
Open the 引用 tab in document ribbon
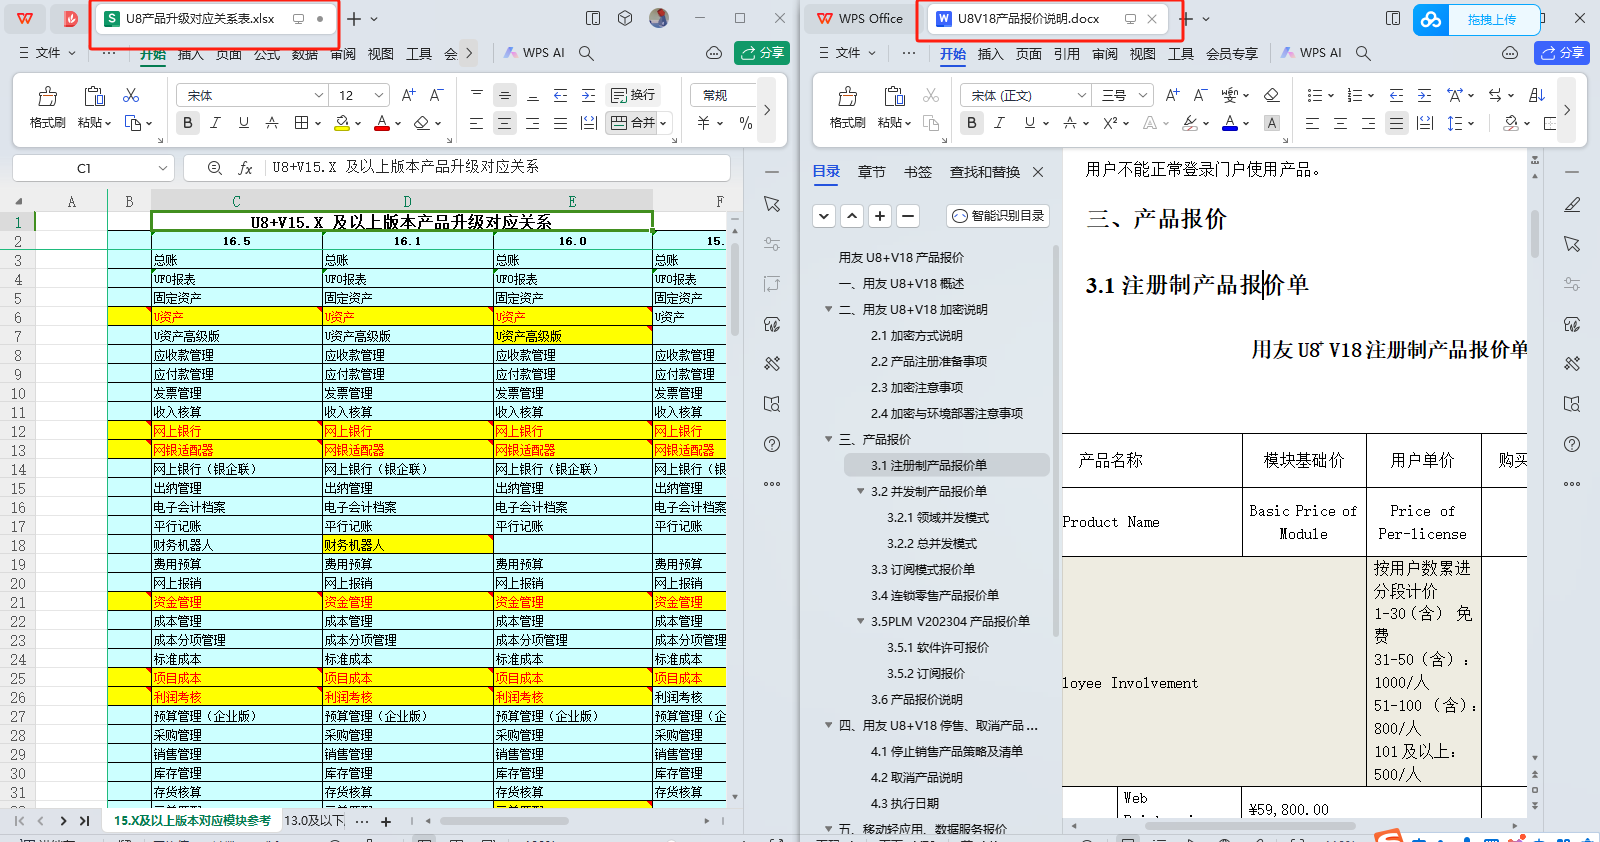[x=1066, y=54]
